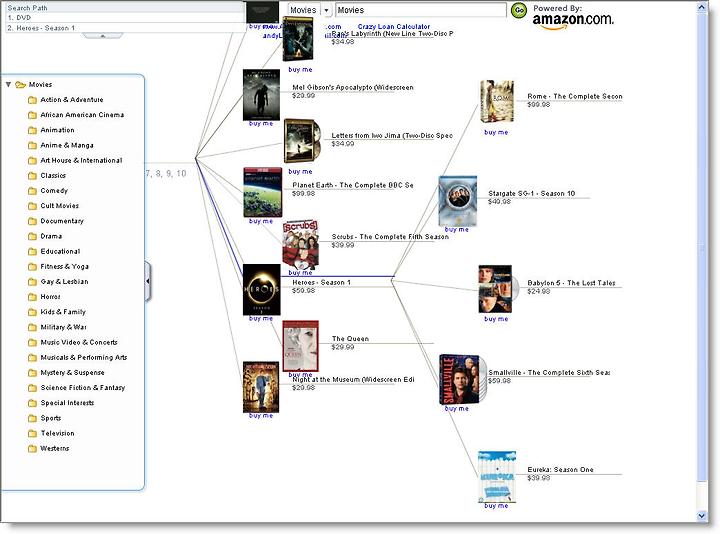Select the Classics folder
The image size is (720, 534).
point(47,175)
